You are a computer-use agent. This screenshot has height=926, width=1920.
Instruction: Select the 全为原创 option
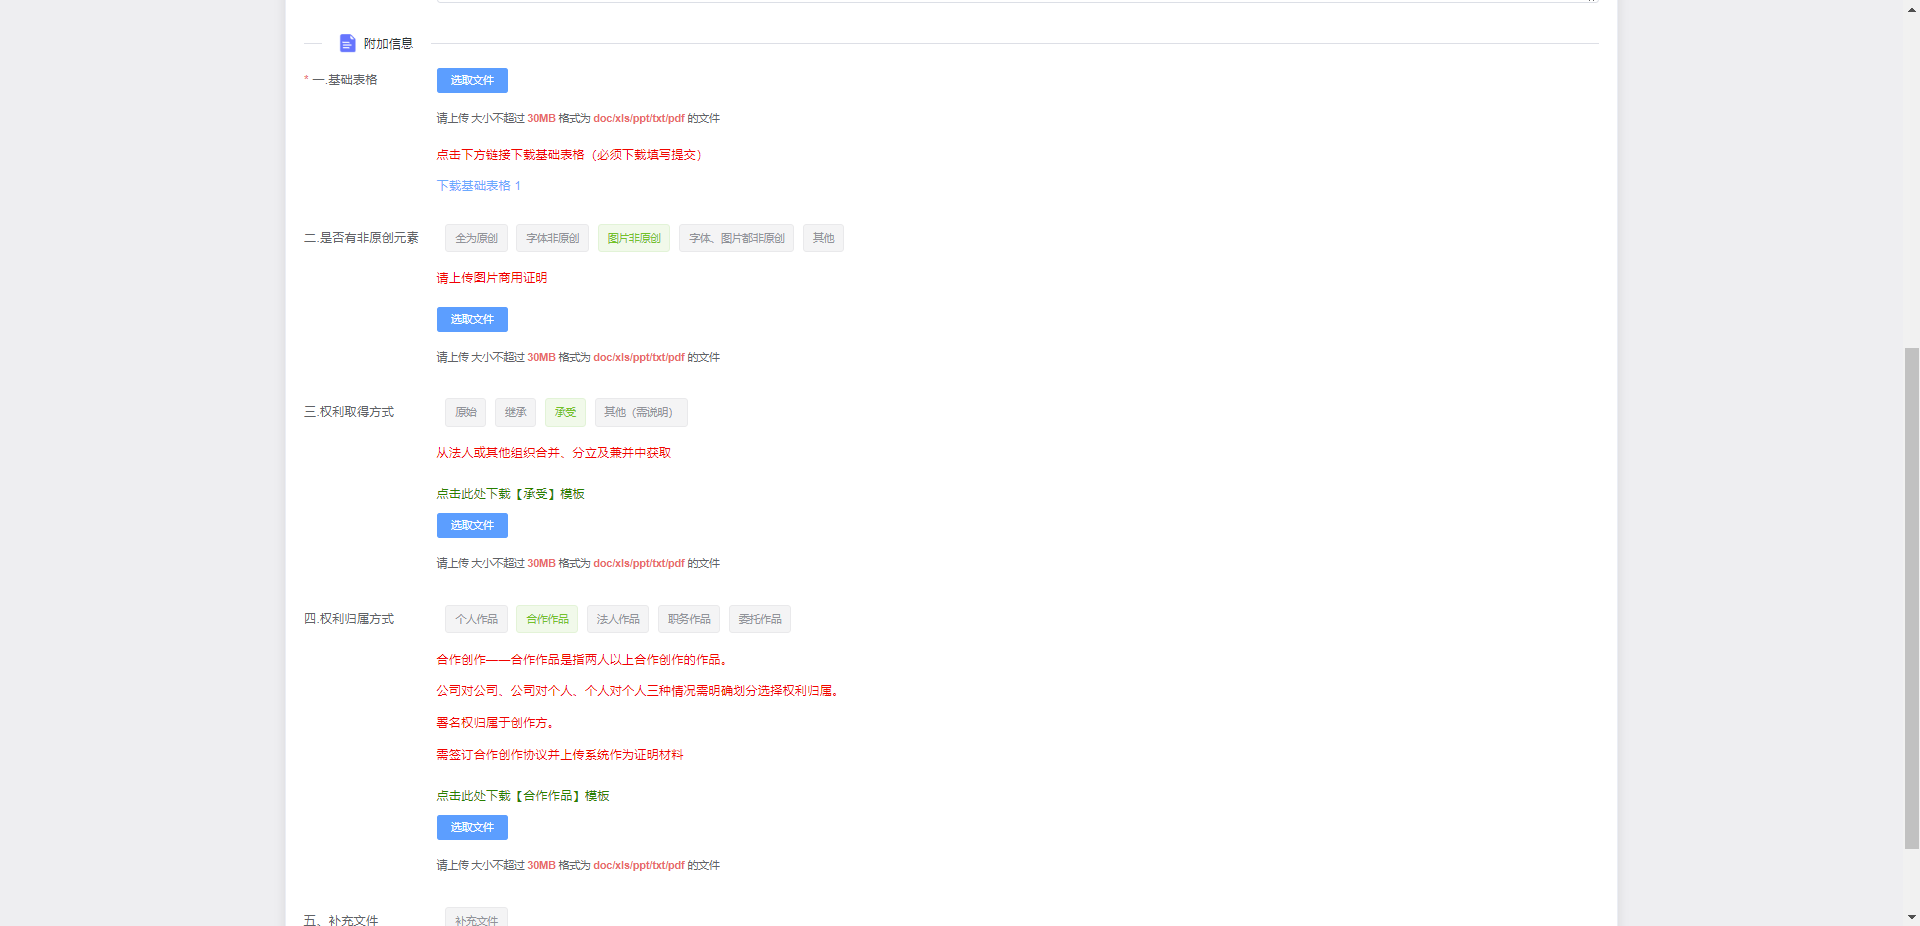click(x=476, y=238)
